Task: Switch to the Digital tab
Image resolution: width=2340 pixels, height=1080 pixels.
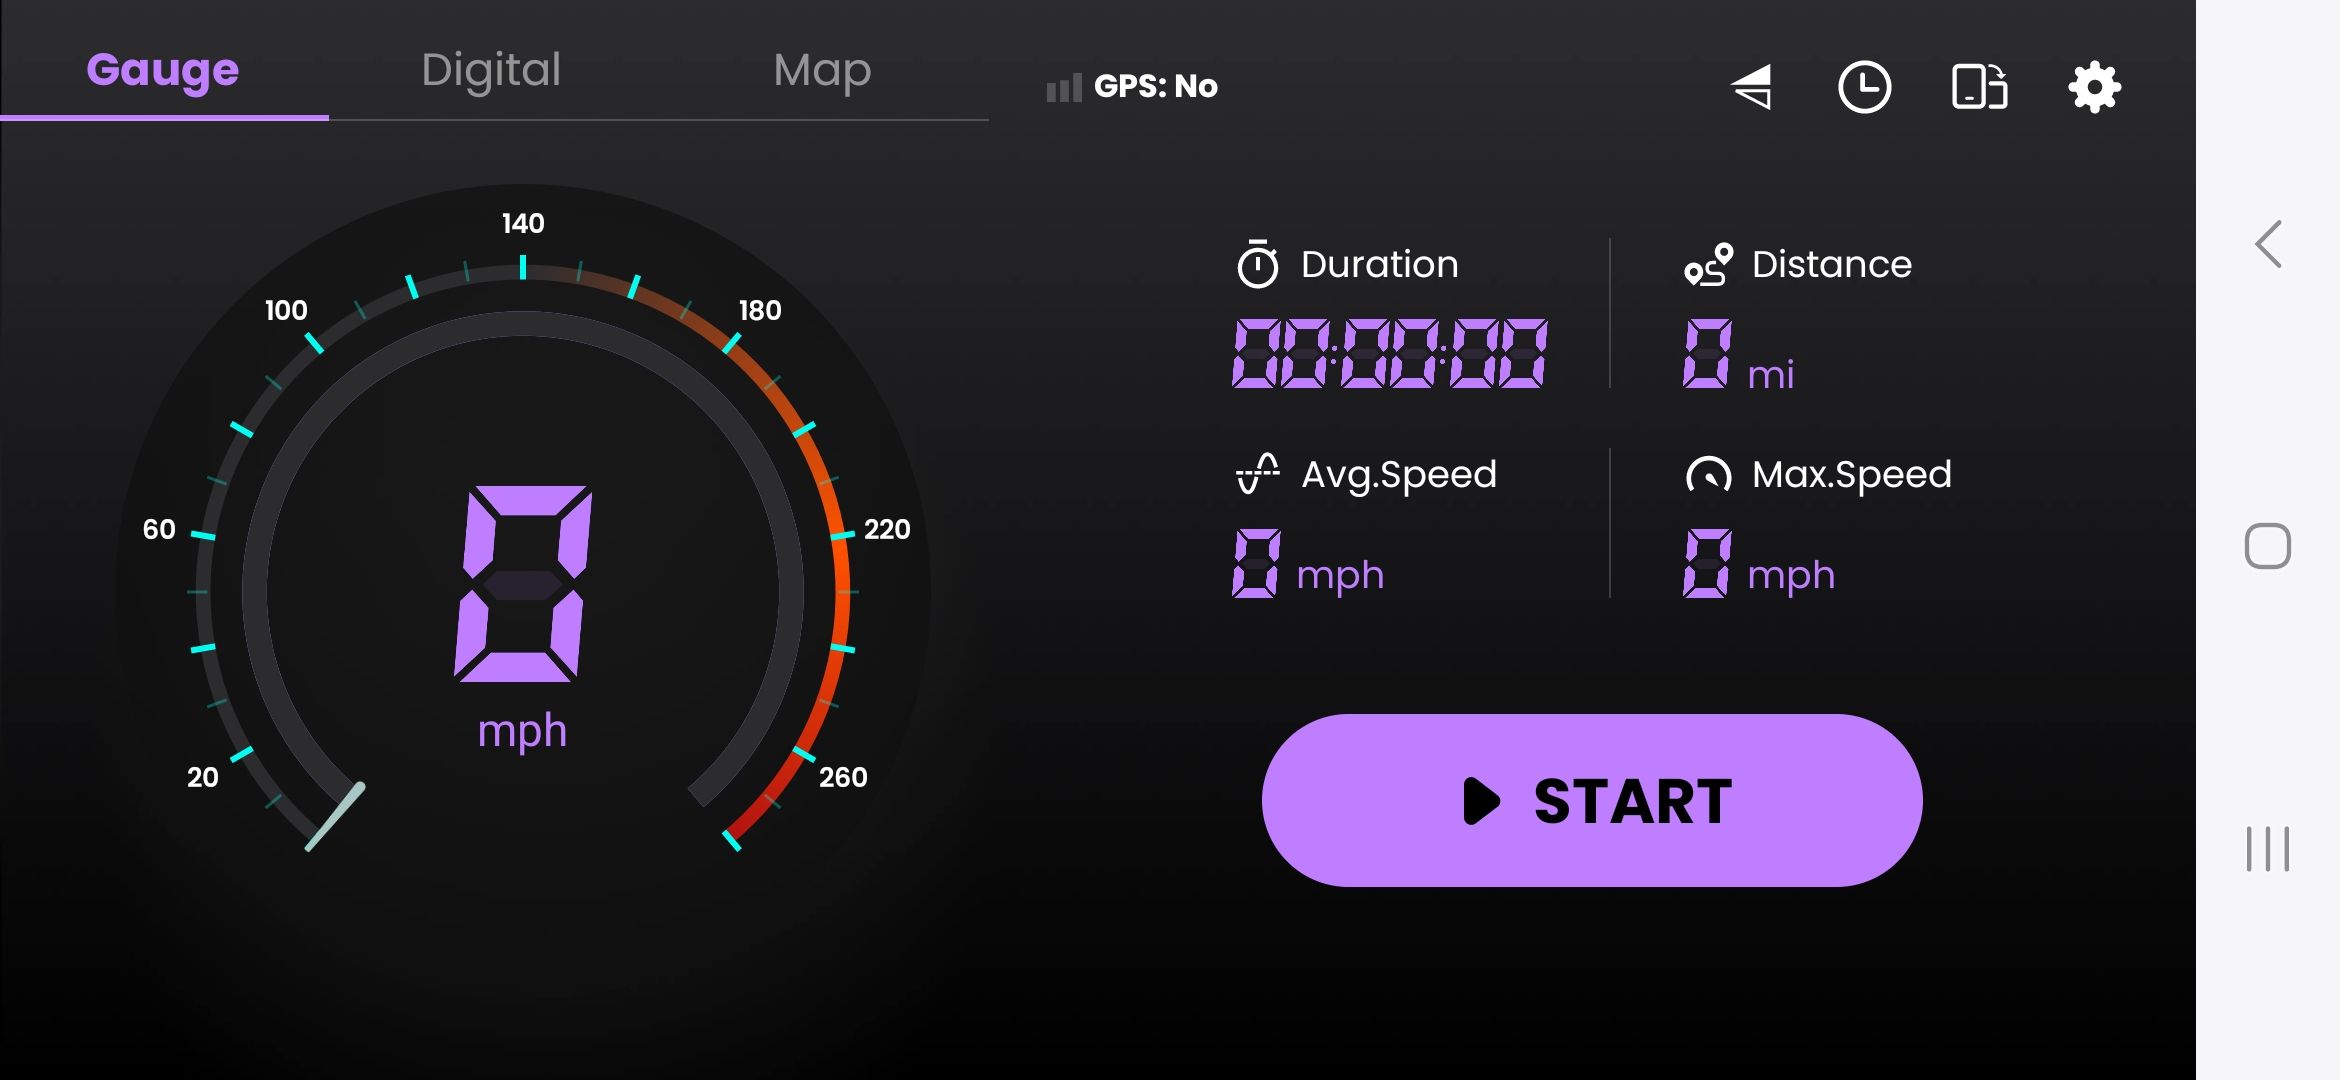Action: [x=491, y=70]
